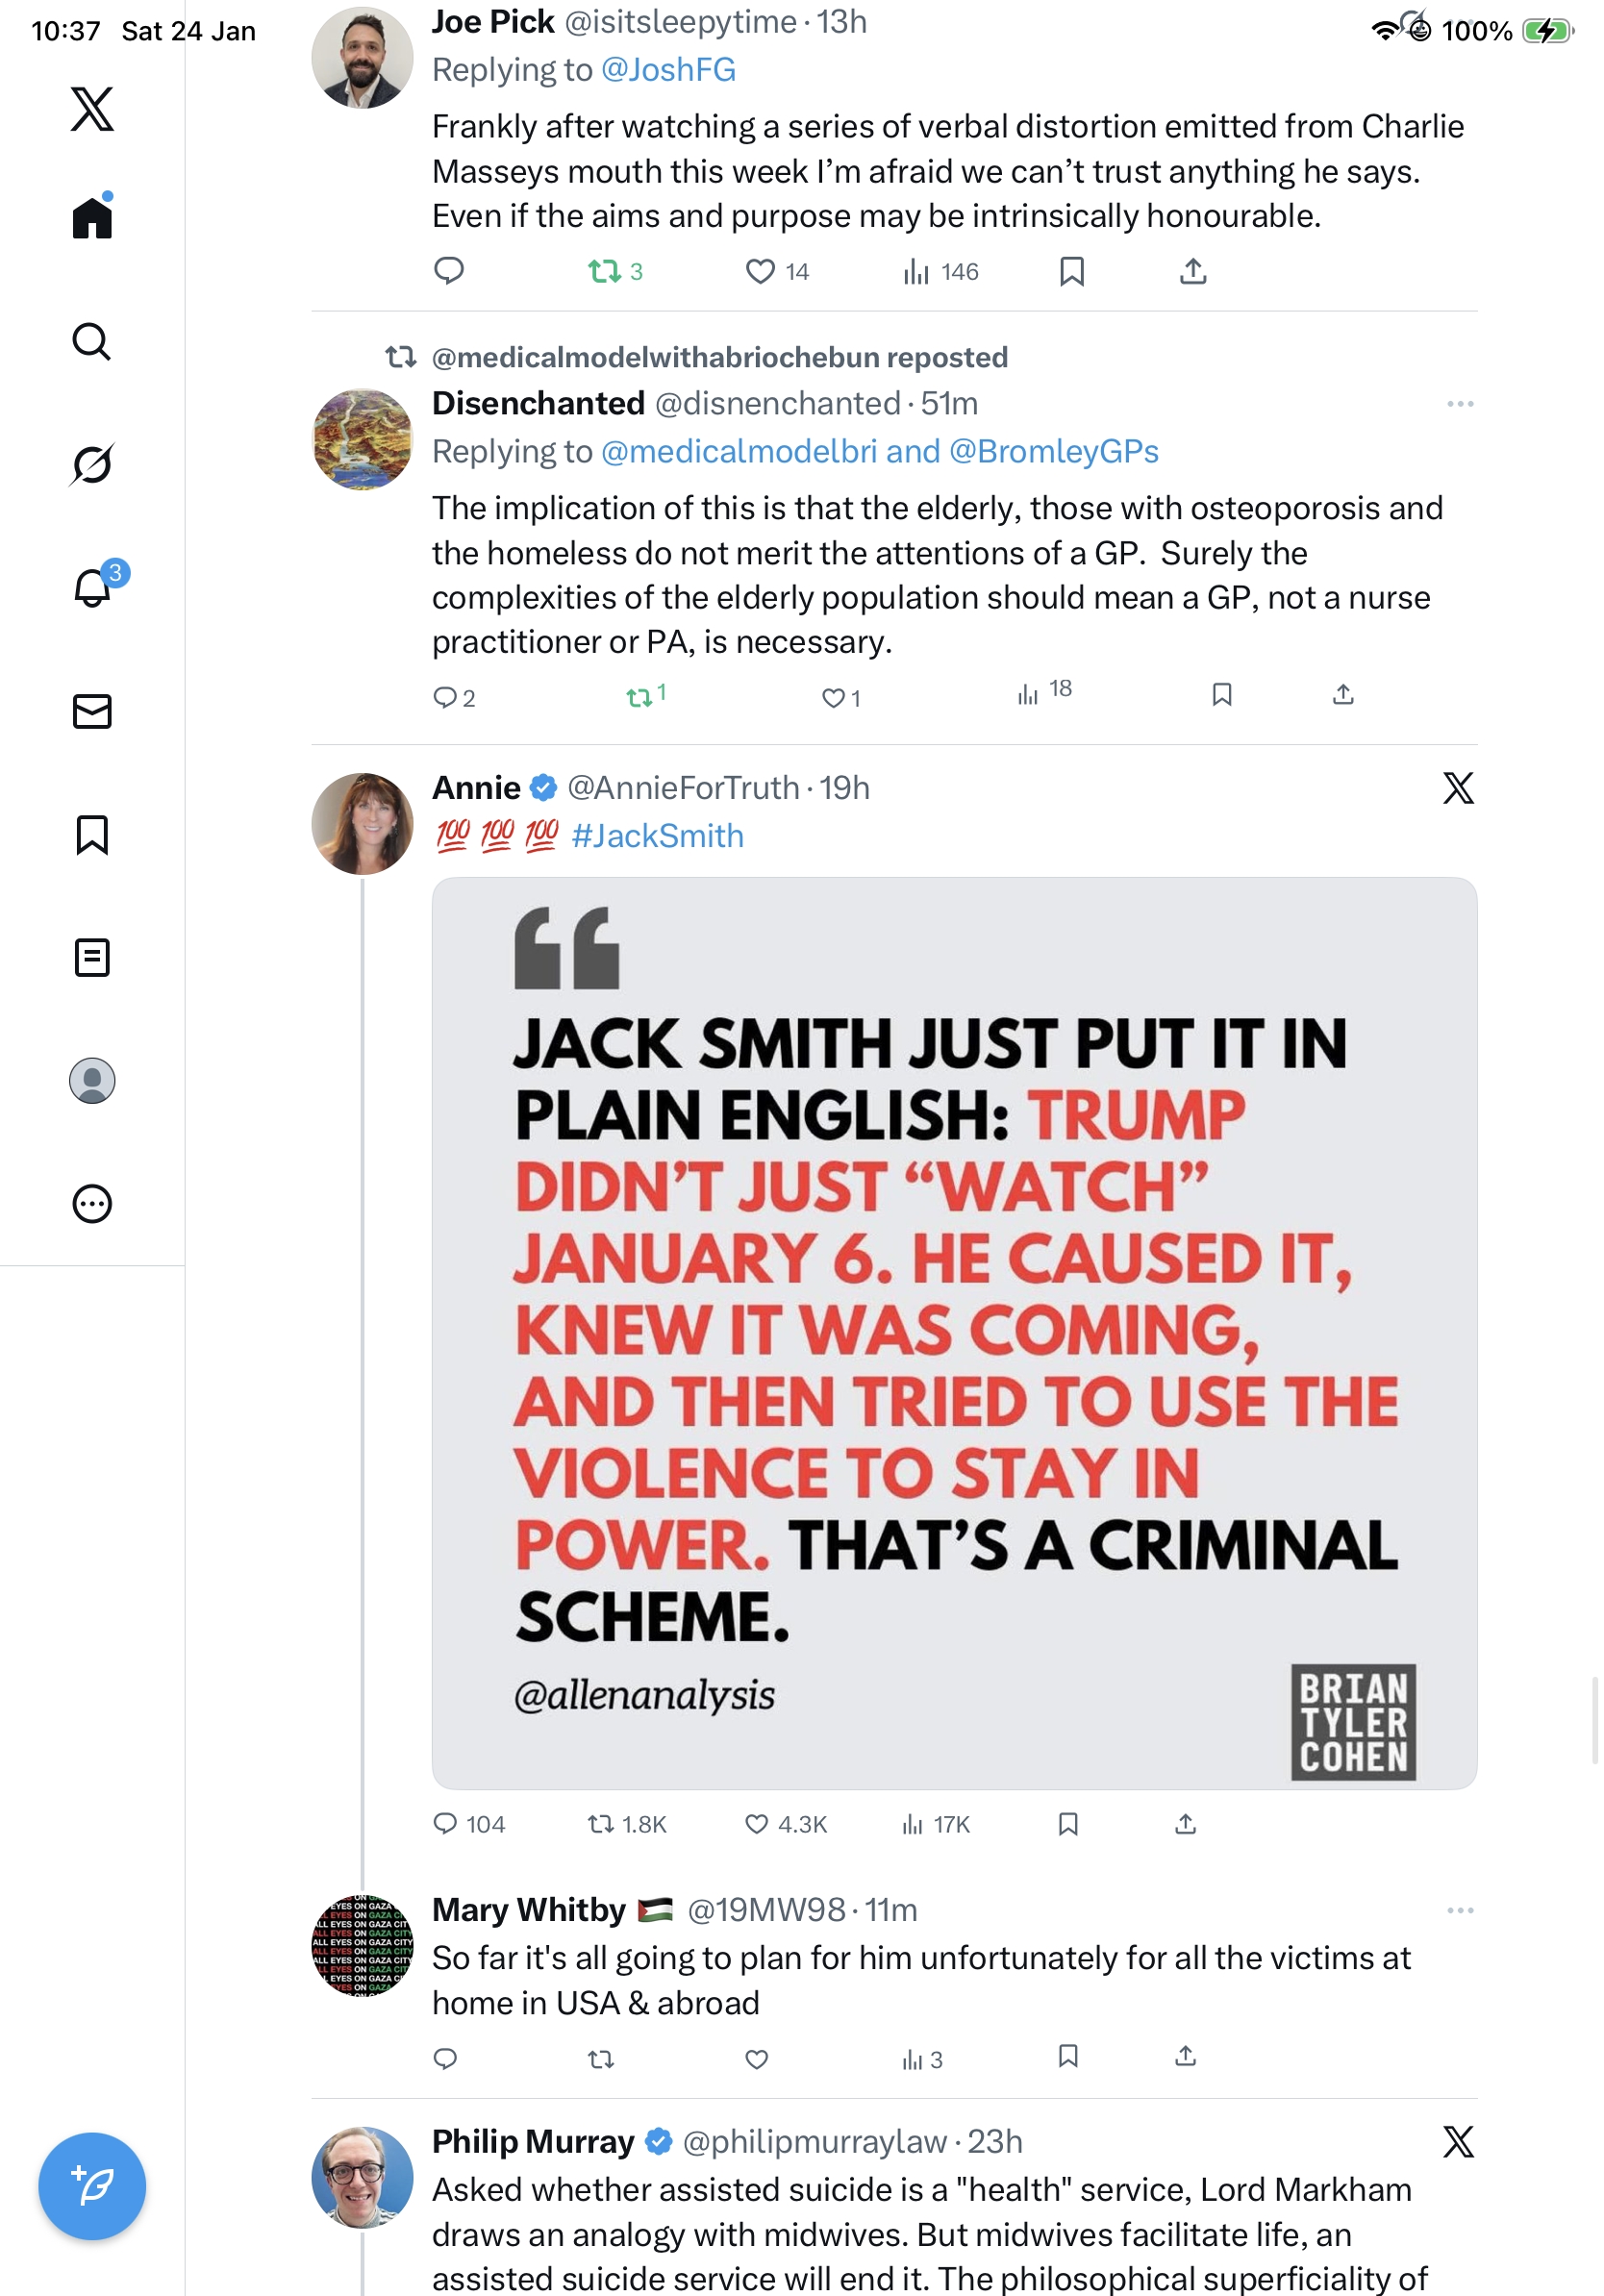Bookmark the Disenchanted post
Viewport: 1604px width, 2296px height.
(1221, 695)
